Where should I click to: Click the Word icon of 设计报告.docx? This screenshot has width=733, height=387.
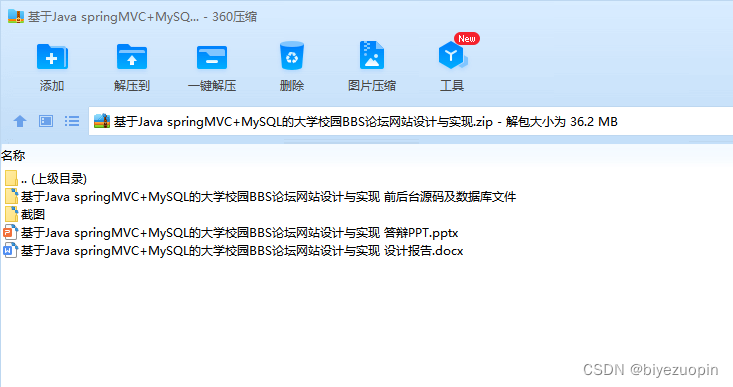[x=10, y=251]
